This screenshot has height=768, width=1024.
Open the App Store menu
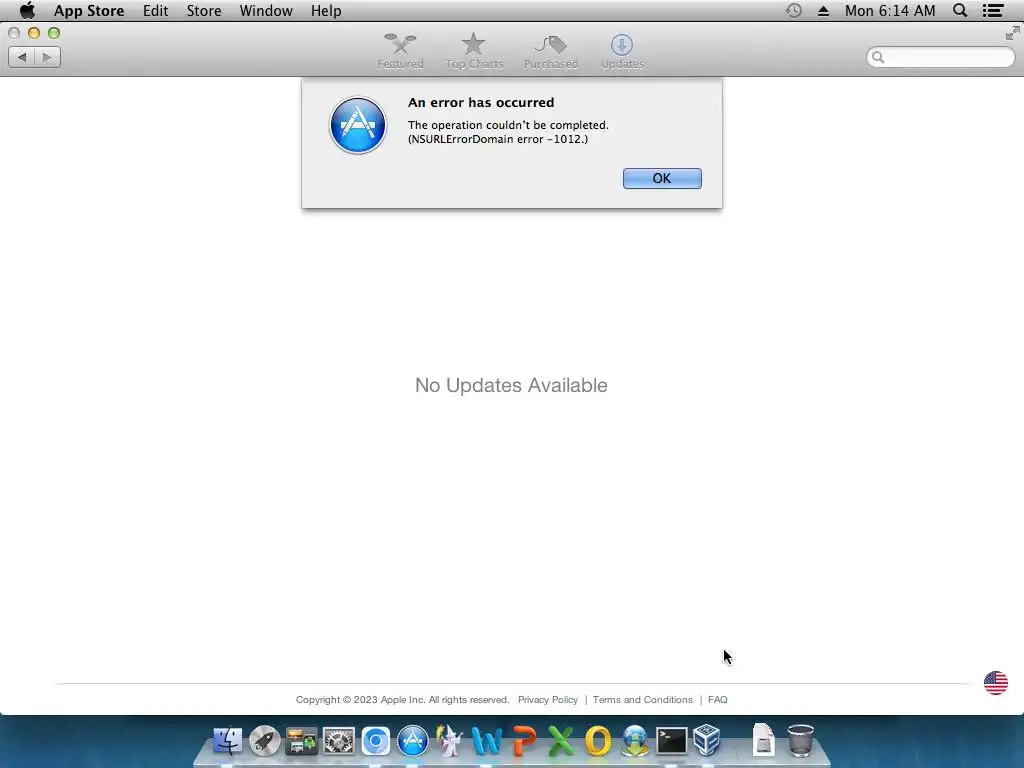tap(89, 11)
